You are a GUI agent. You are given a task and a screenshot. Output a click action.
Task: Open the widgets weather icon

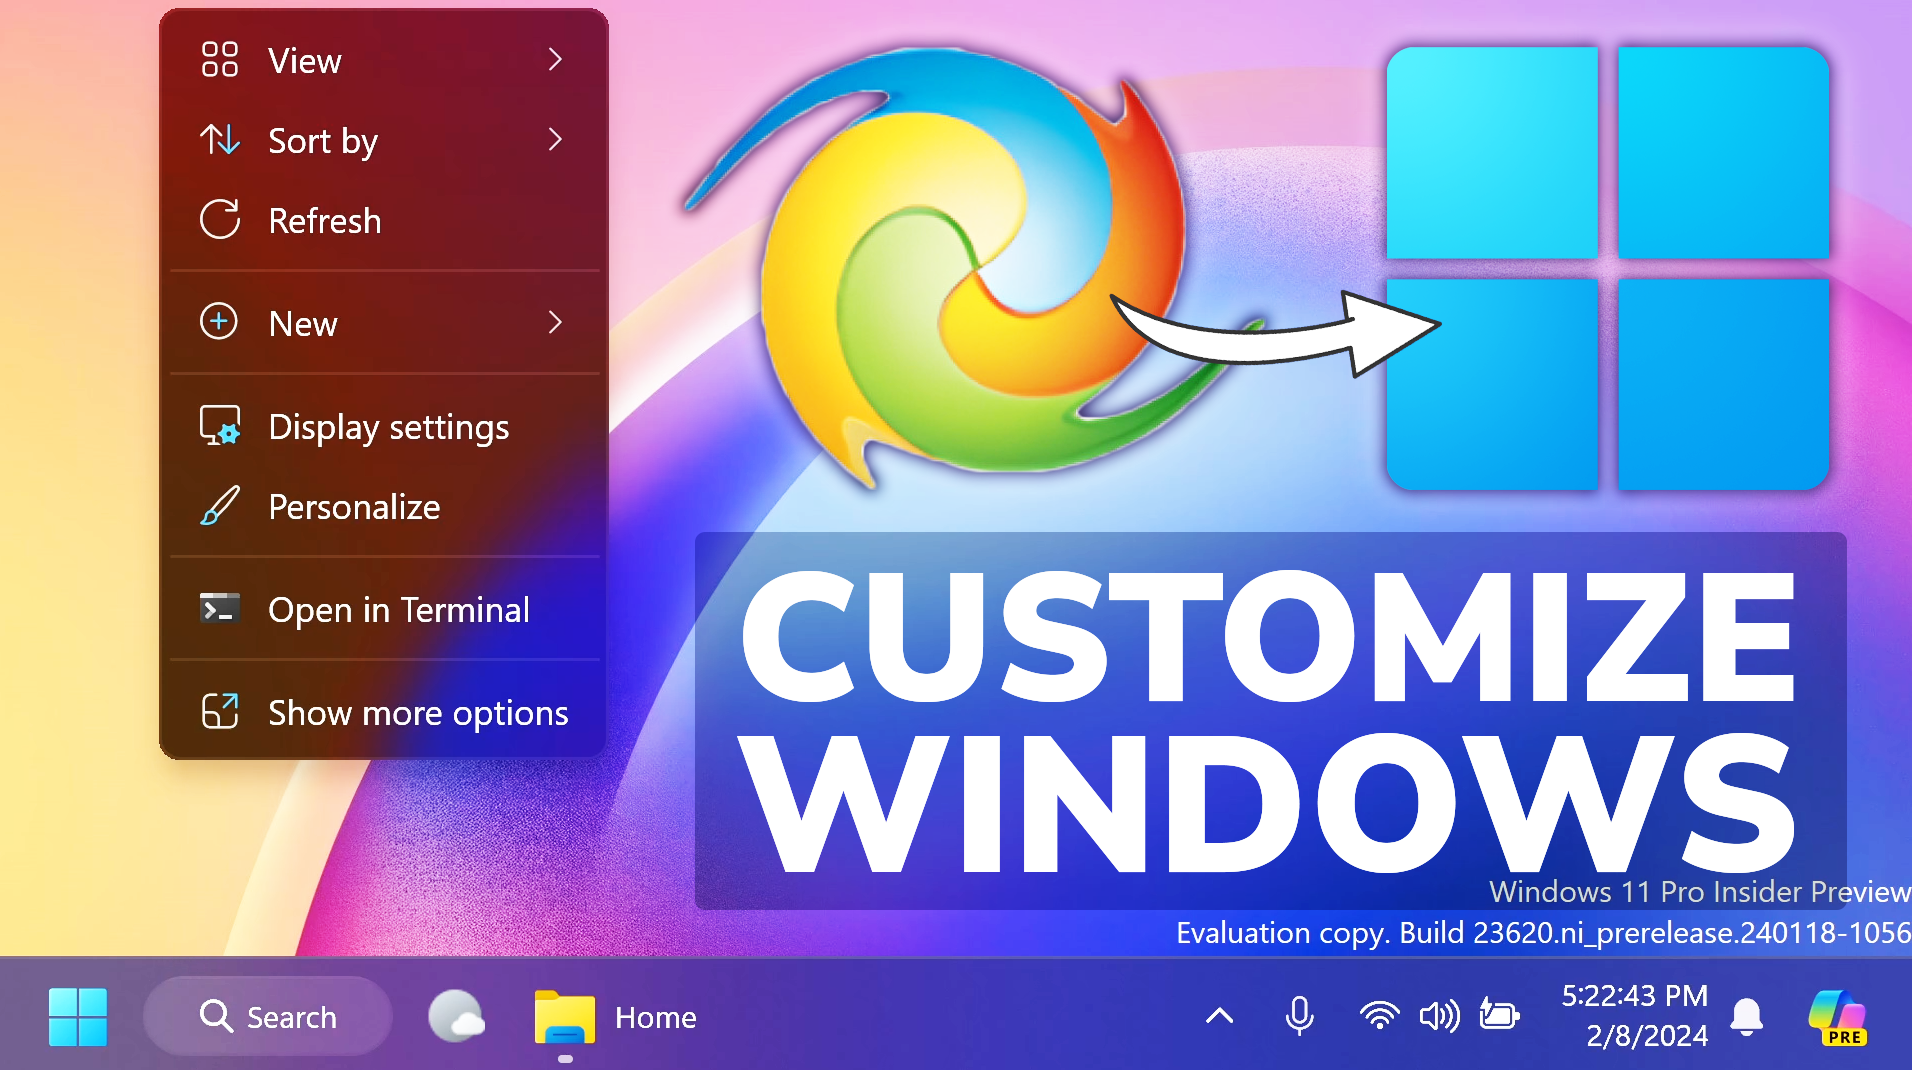point(457,1016)
